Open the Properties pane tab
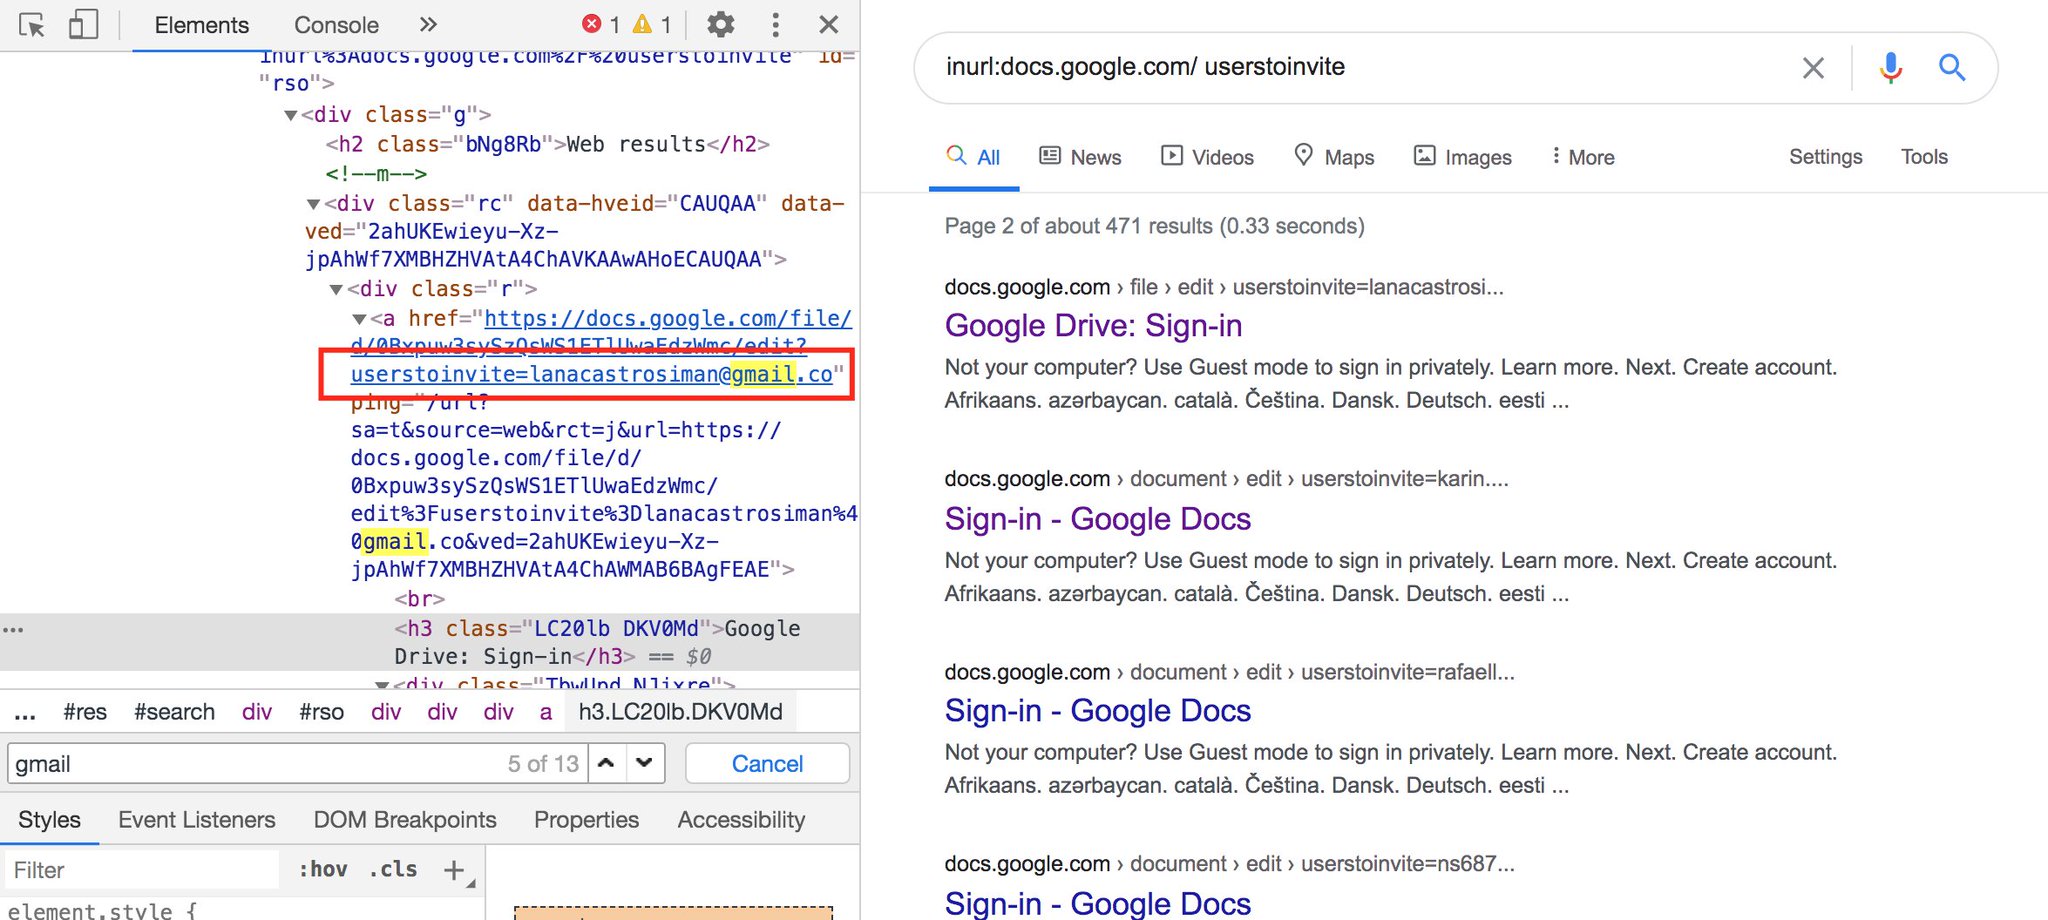This screenshot has height=920, width=2048. pos(586,820)
